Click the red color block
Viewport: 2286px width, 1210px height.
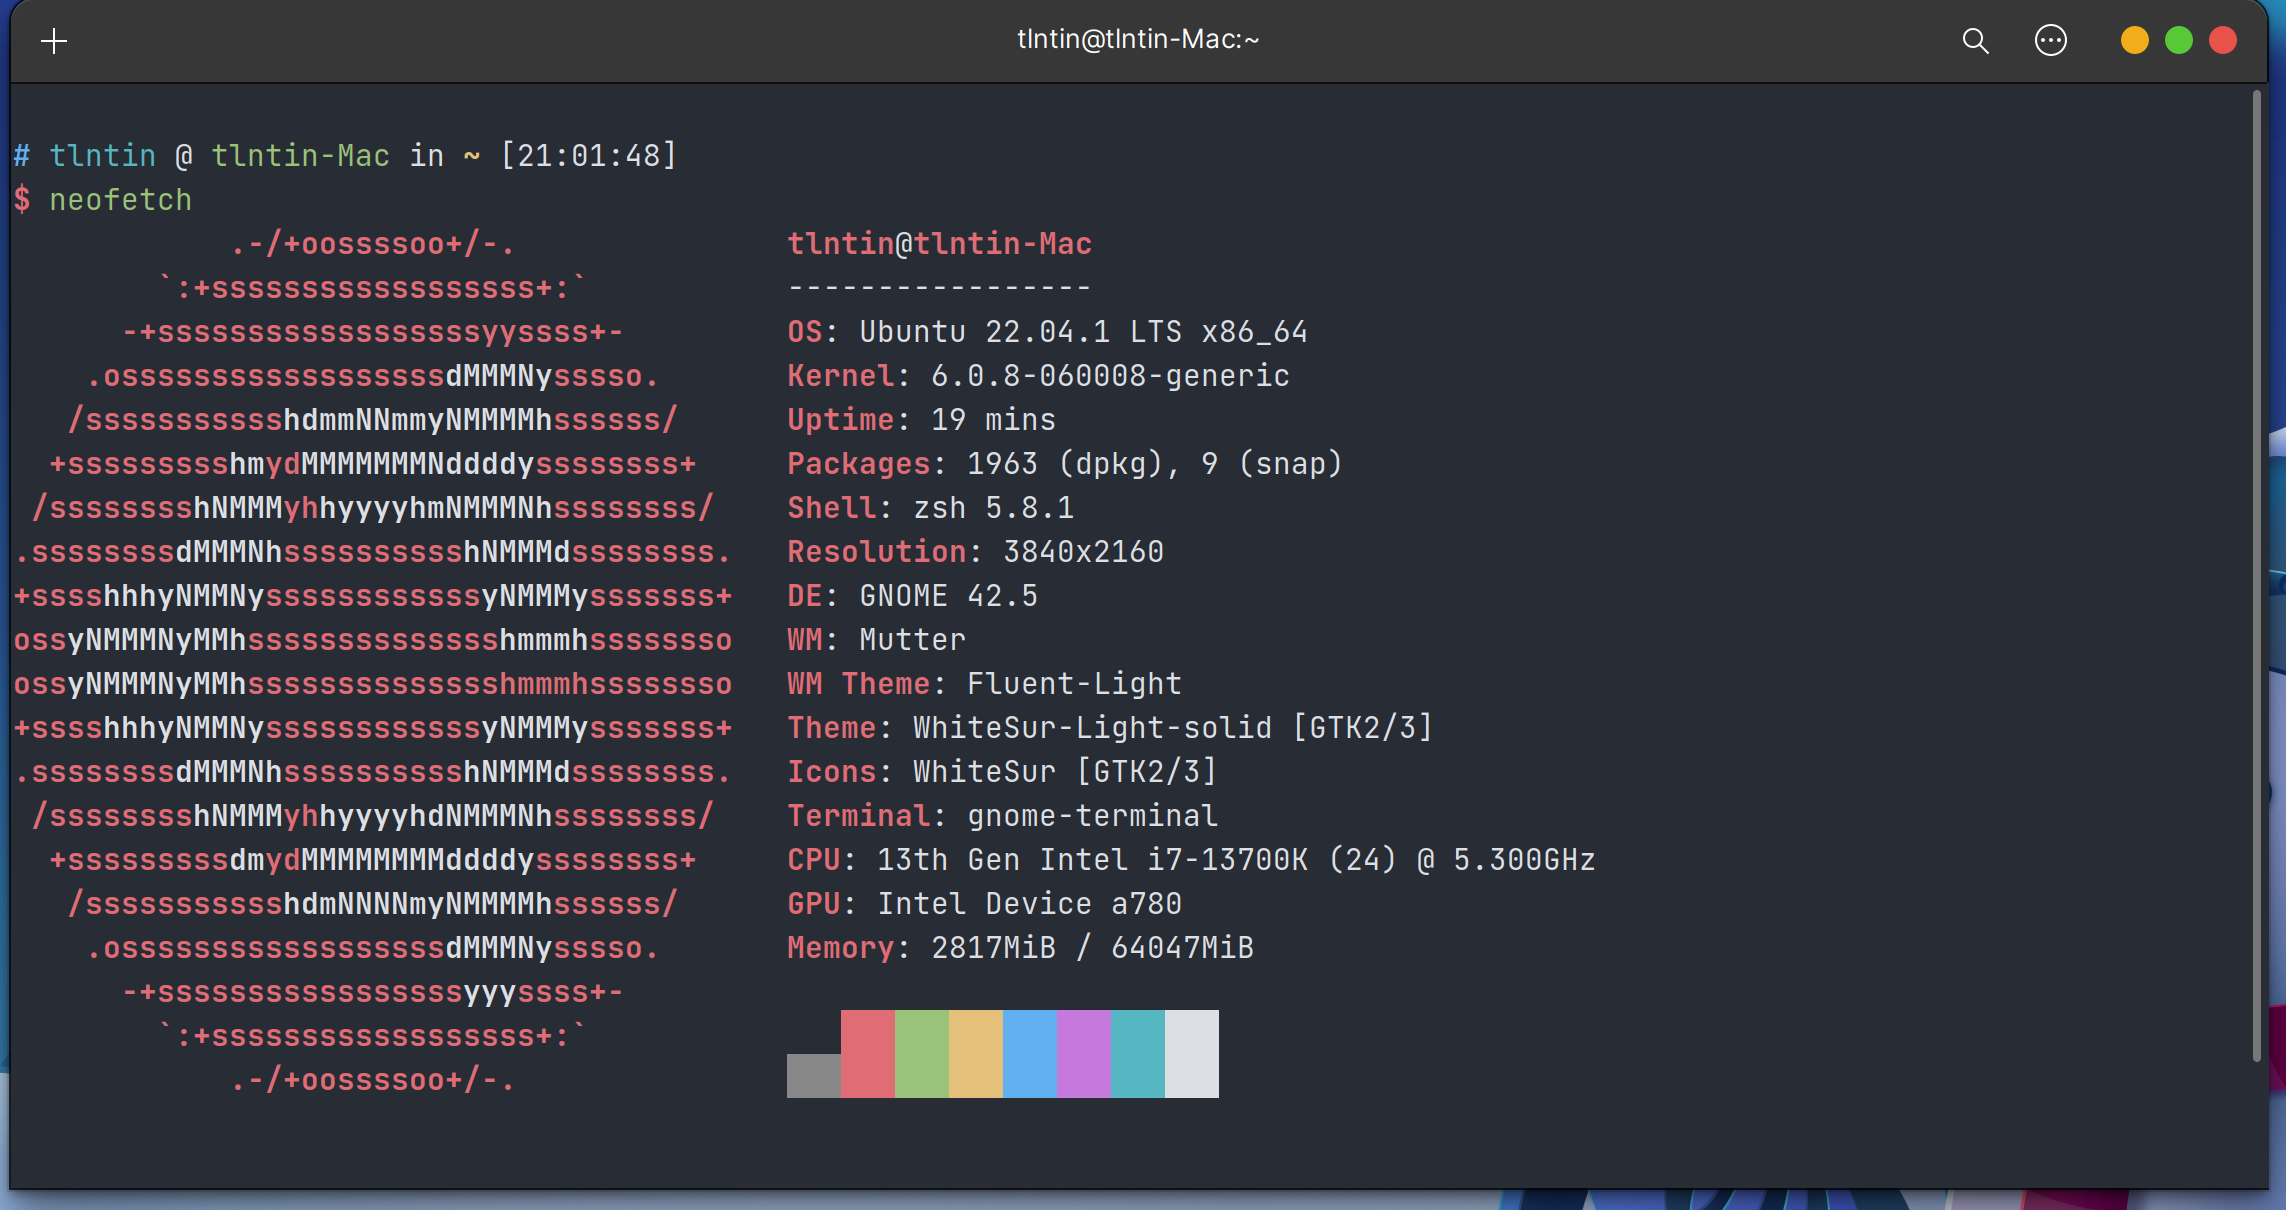(x=867, y=1053)
